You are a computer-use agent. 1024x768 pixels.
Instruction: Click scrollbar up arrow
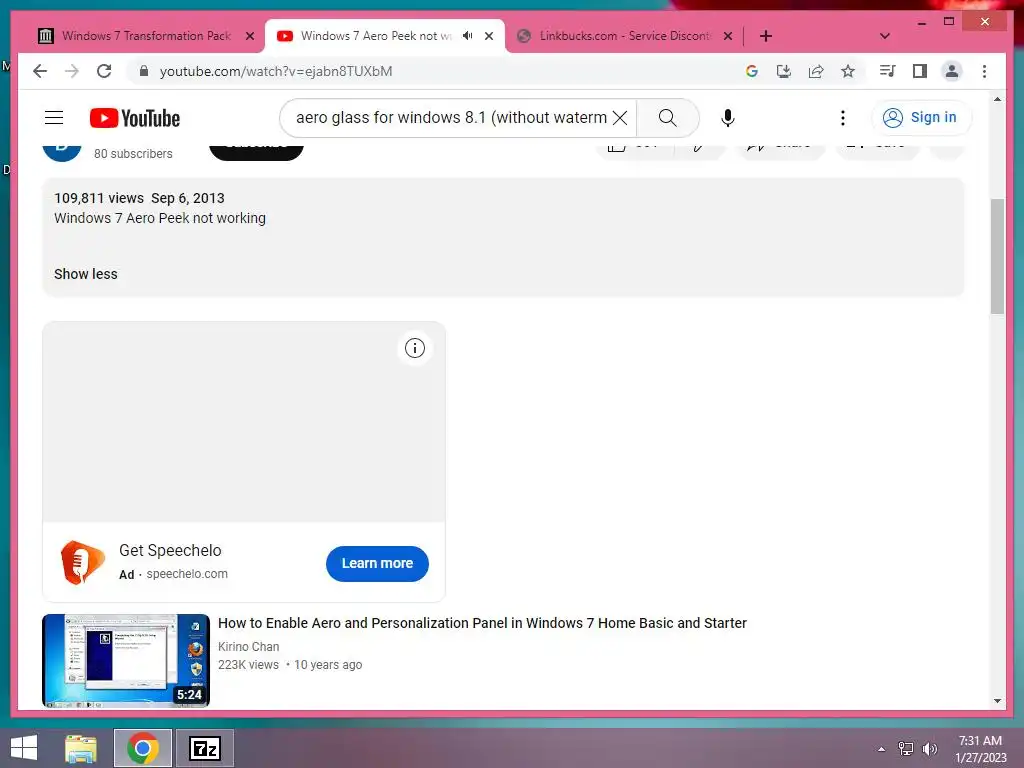(x=997, y=99)
